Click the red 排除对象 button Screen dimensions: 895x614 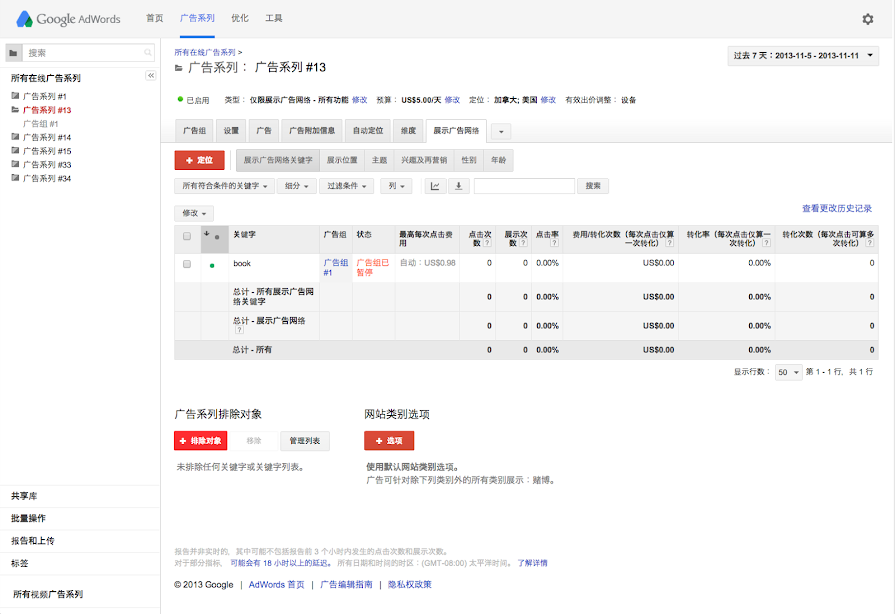(201, 441)
